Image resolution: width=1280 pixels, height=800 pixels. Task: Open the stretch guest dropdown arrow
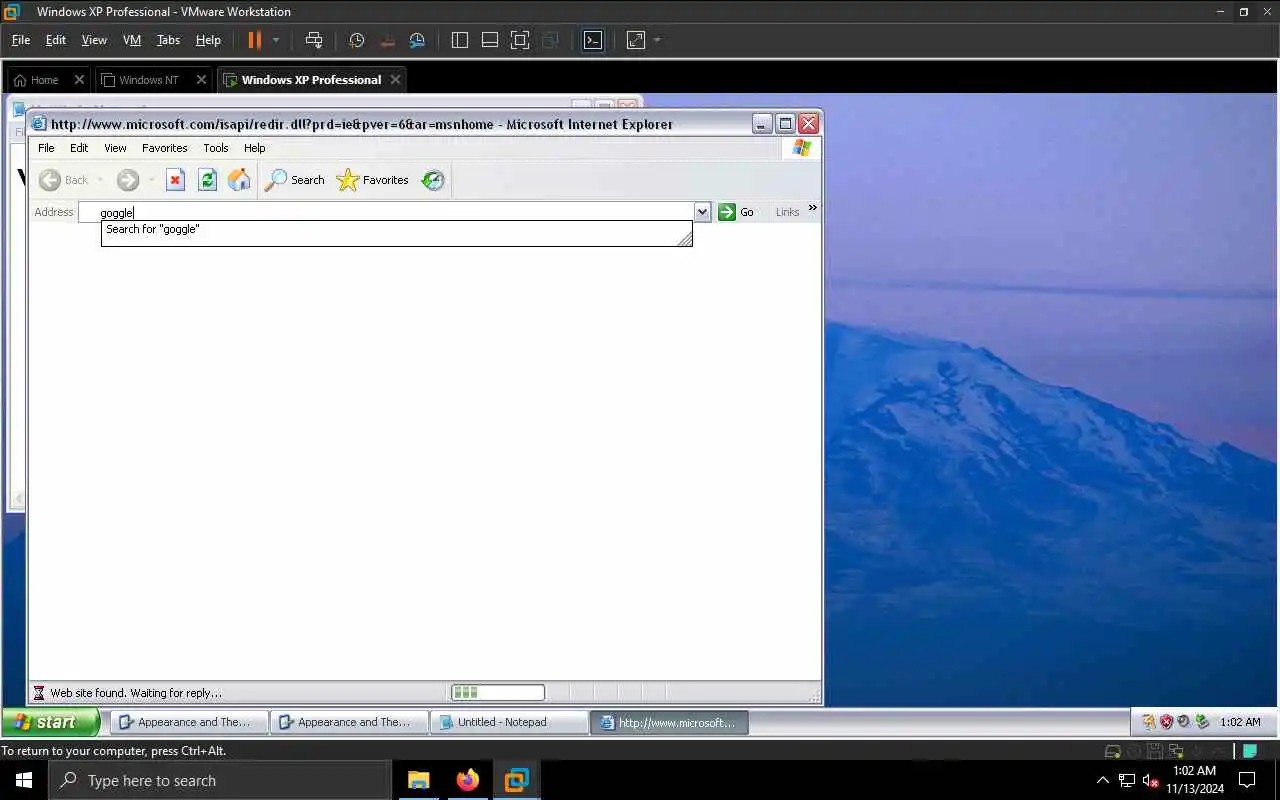[657, 40]
